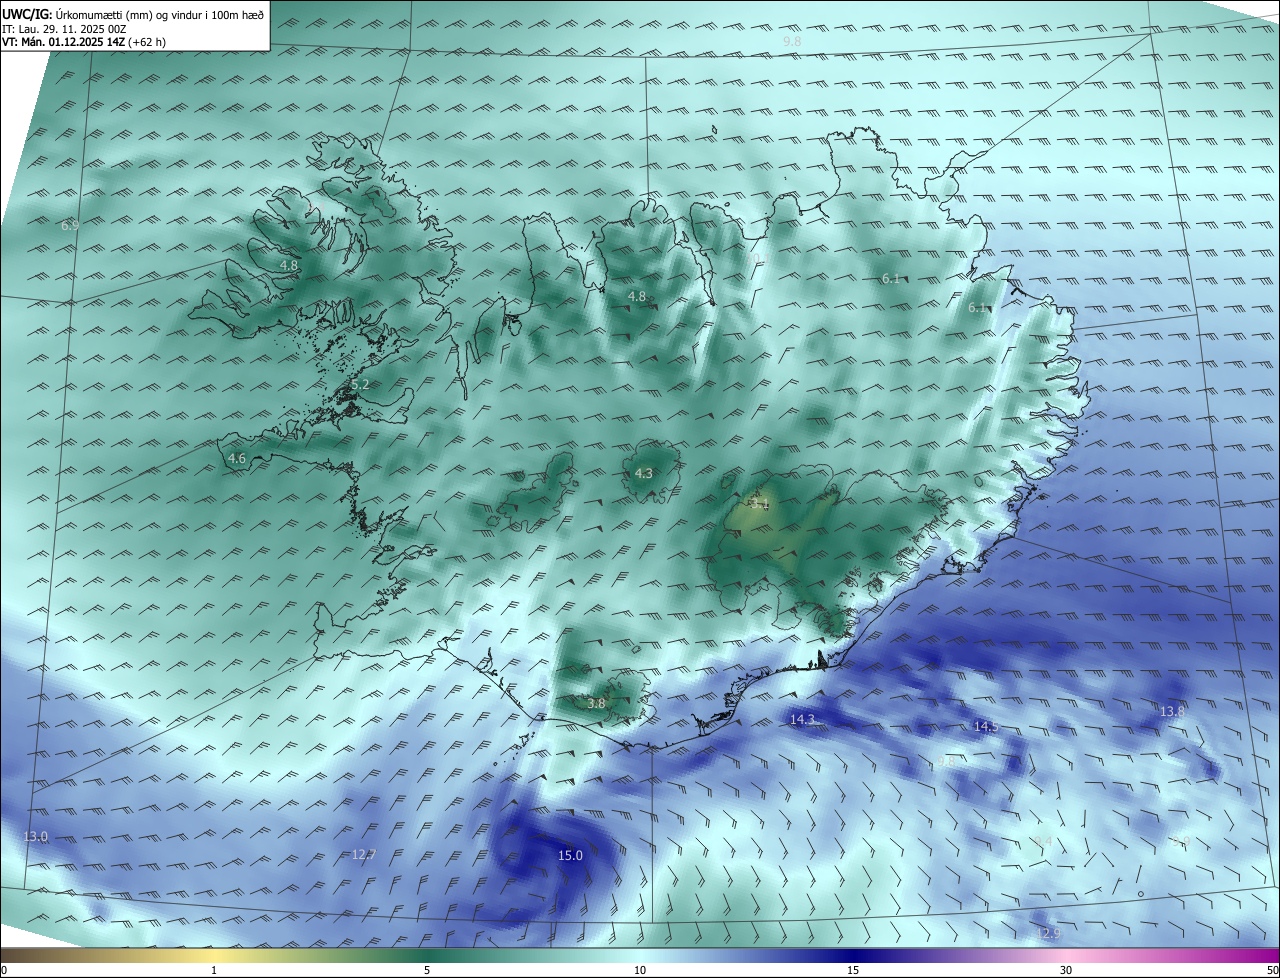This screenshot has height=978, width=1280.
Task: Click the calm-wind circle symbol offshore southeast
Action: 1141,894
